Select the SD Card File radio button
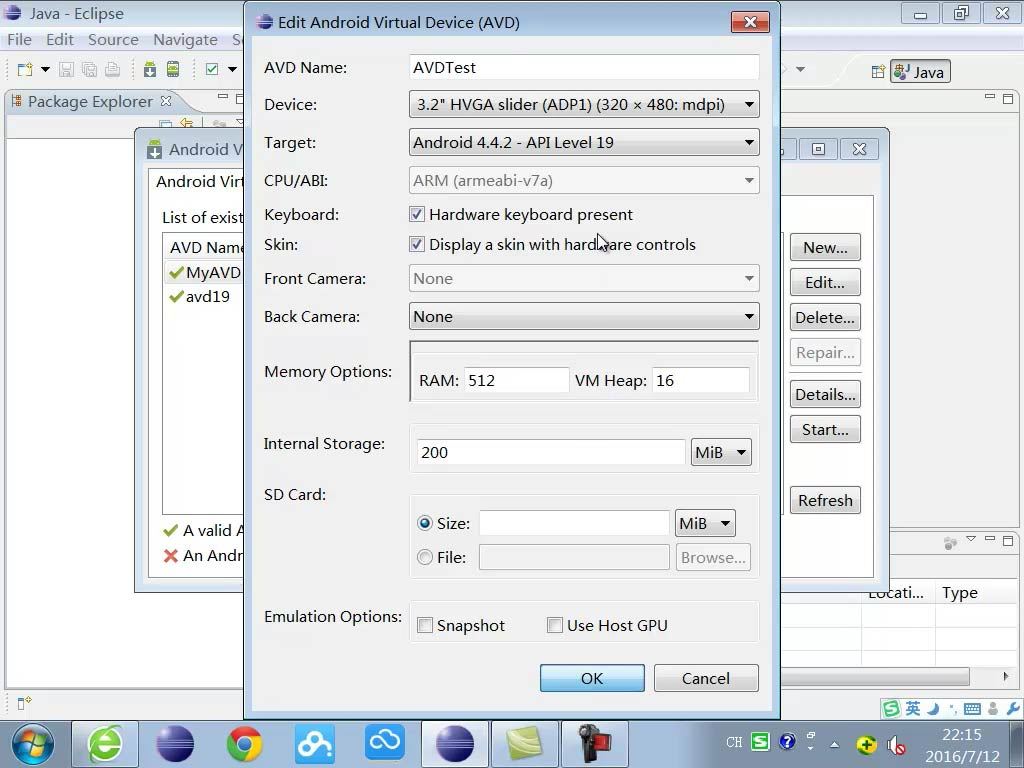1024x768 pixels. 424,557
